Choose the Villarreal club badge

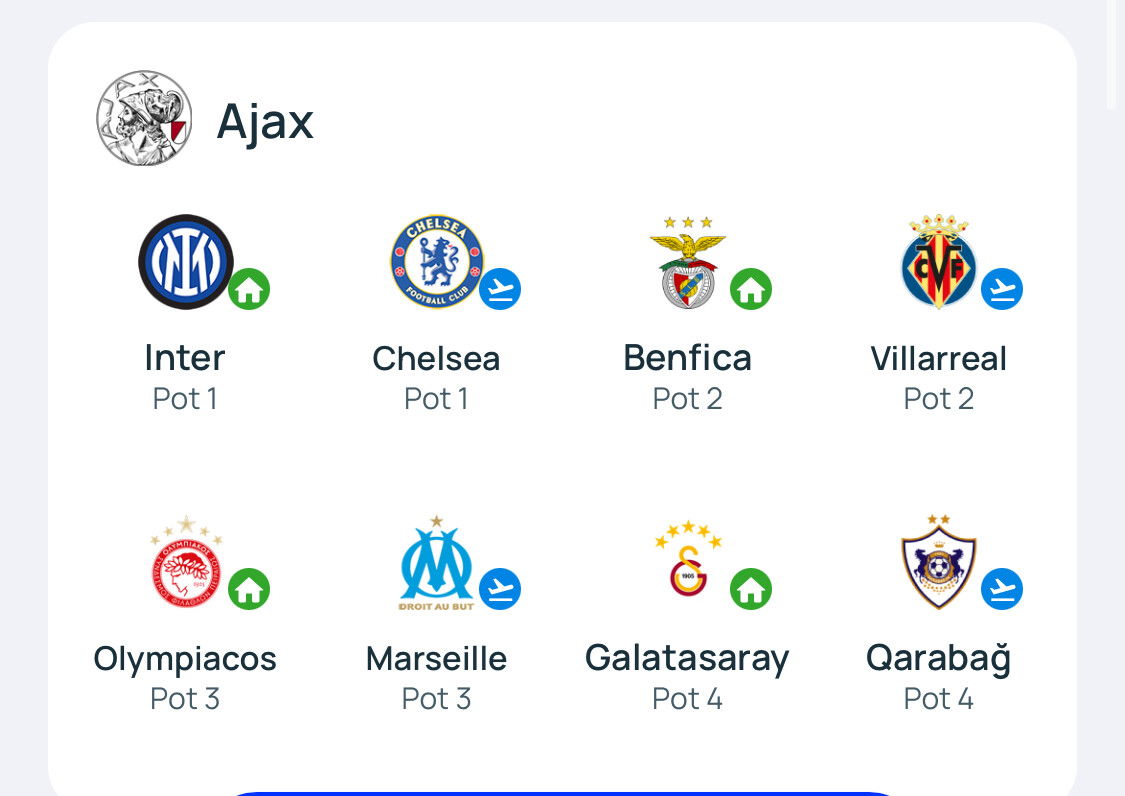pos(938,261)
